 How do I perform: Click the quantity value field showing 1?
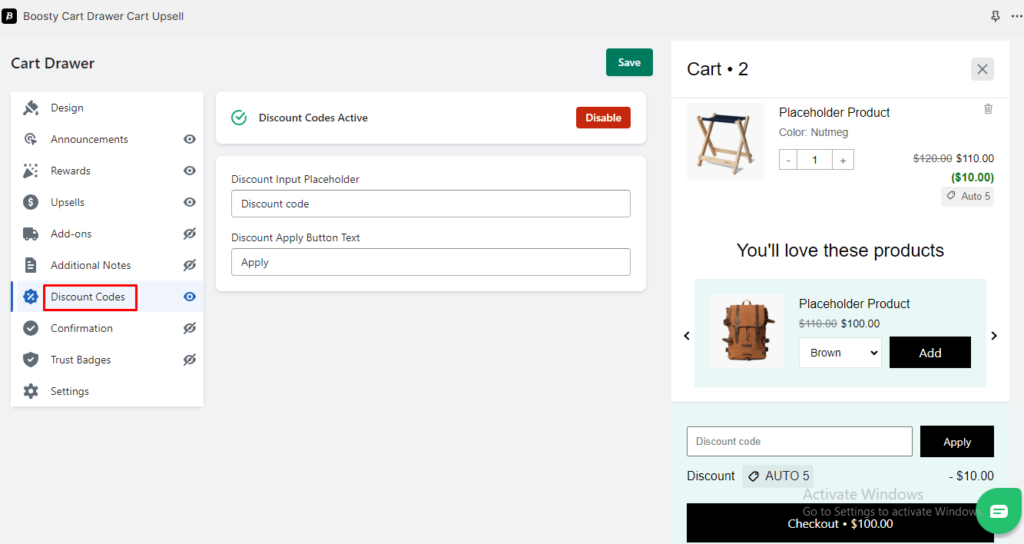[815, 160]
